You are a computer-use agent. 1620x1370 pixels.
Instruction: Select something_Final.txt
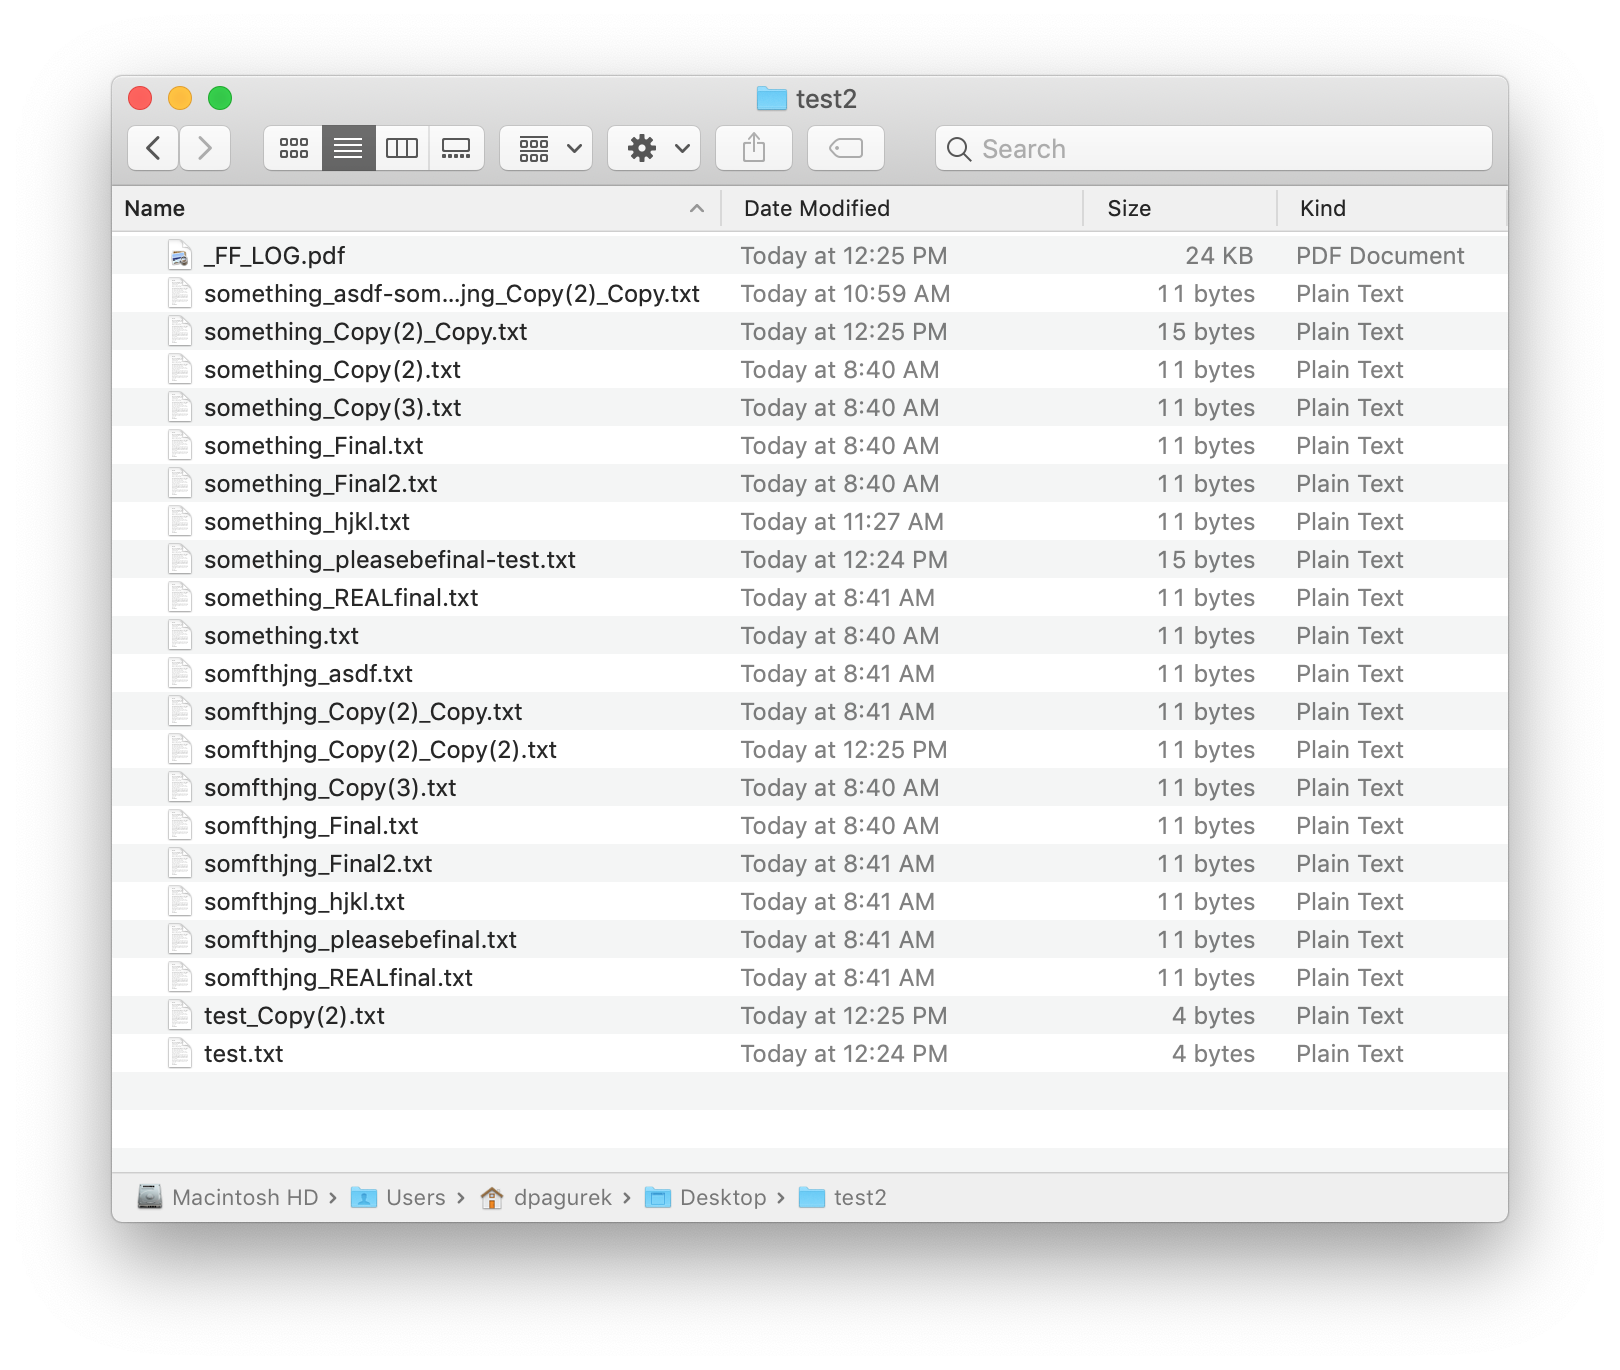pyautogui.click(x=314, y=446)
